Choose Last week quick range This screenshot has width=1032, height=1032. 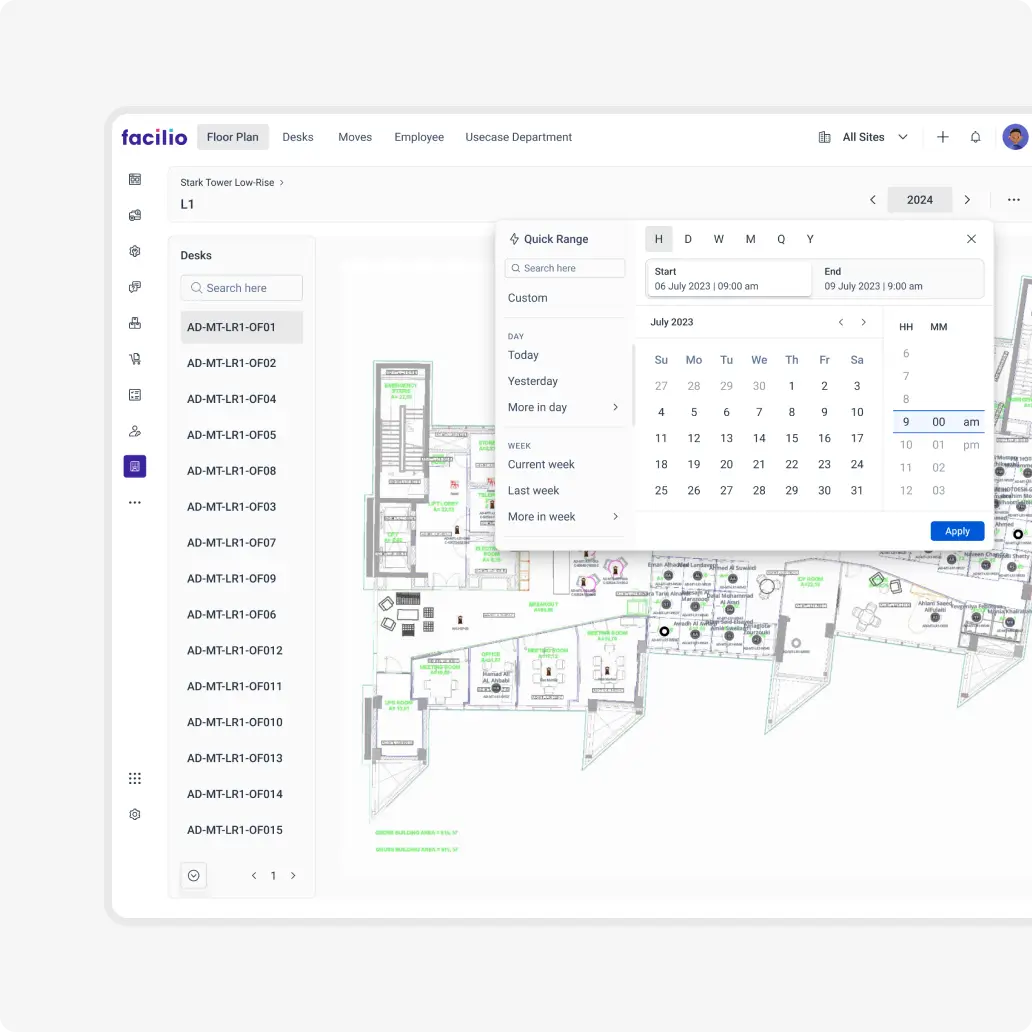[533, 490]
